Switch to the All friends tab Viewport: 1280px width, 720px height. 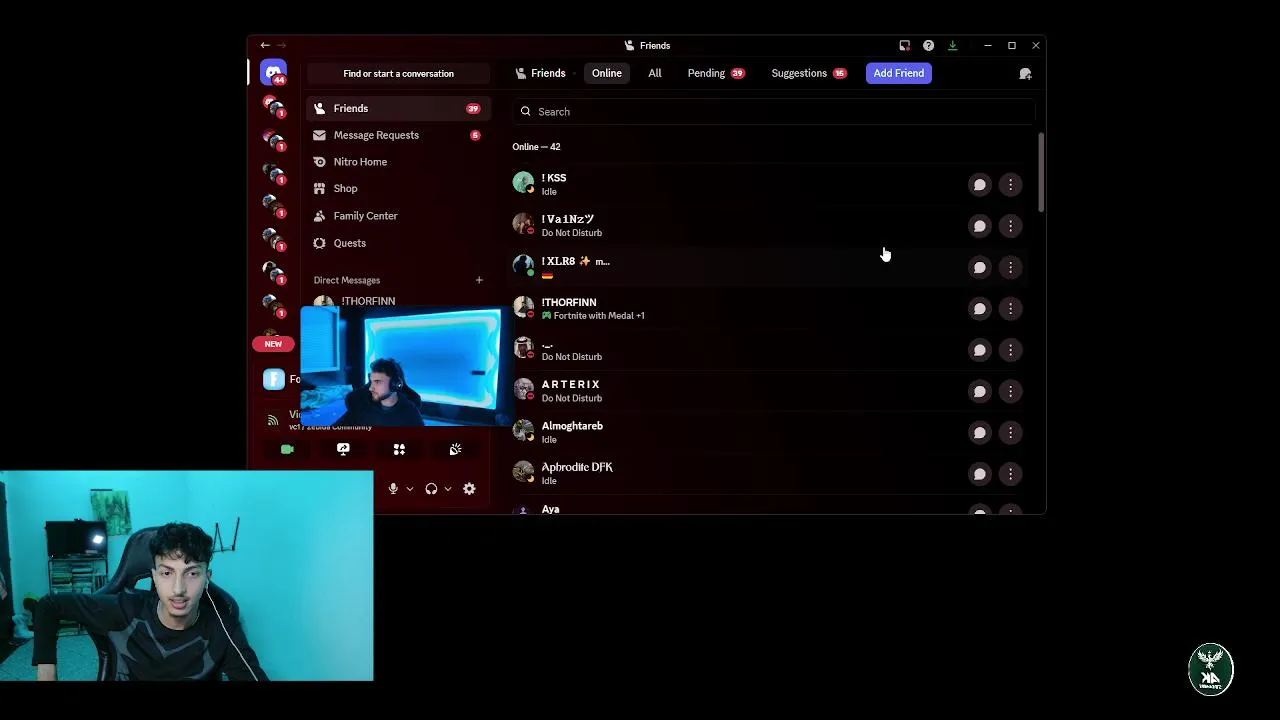[x=655, y=73]
